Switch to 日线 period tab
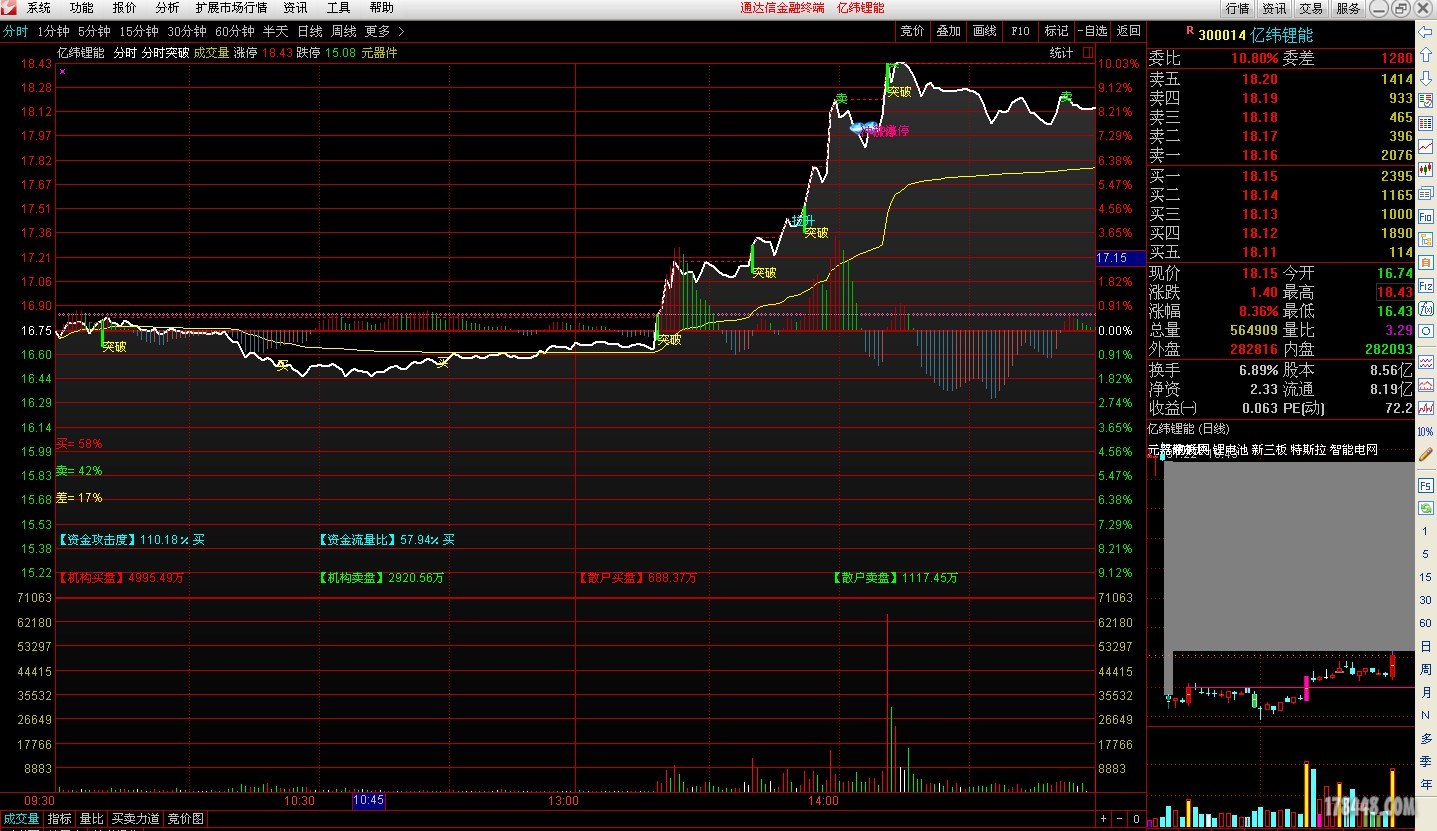1437x831 pixels. click(x=310, y=31)
